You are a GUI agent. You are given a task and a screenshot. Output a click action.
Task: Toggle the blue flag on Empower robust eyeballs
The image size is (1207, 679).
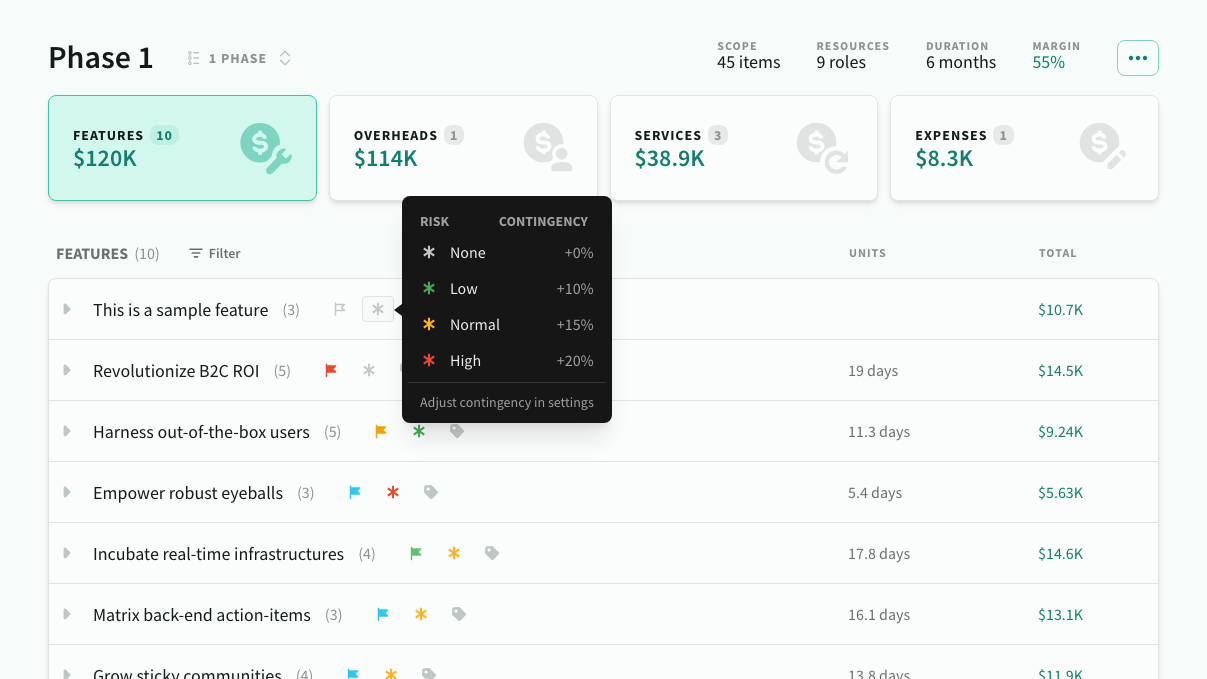coord(355,492)
